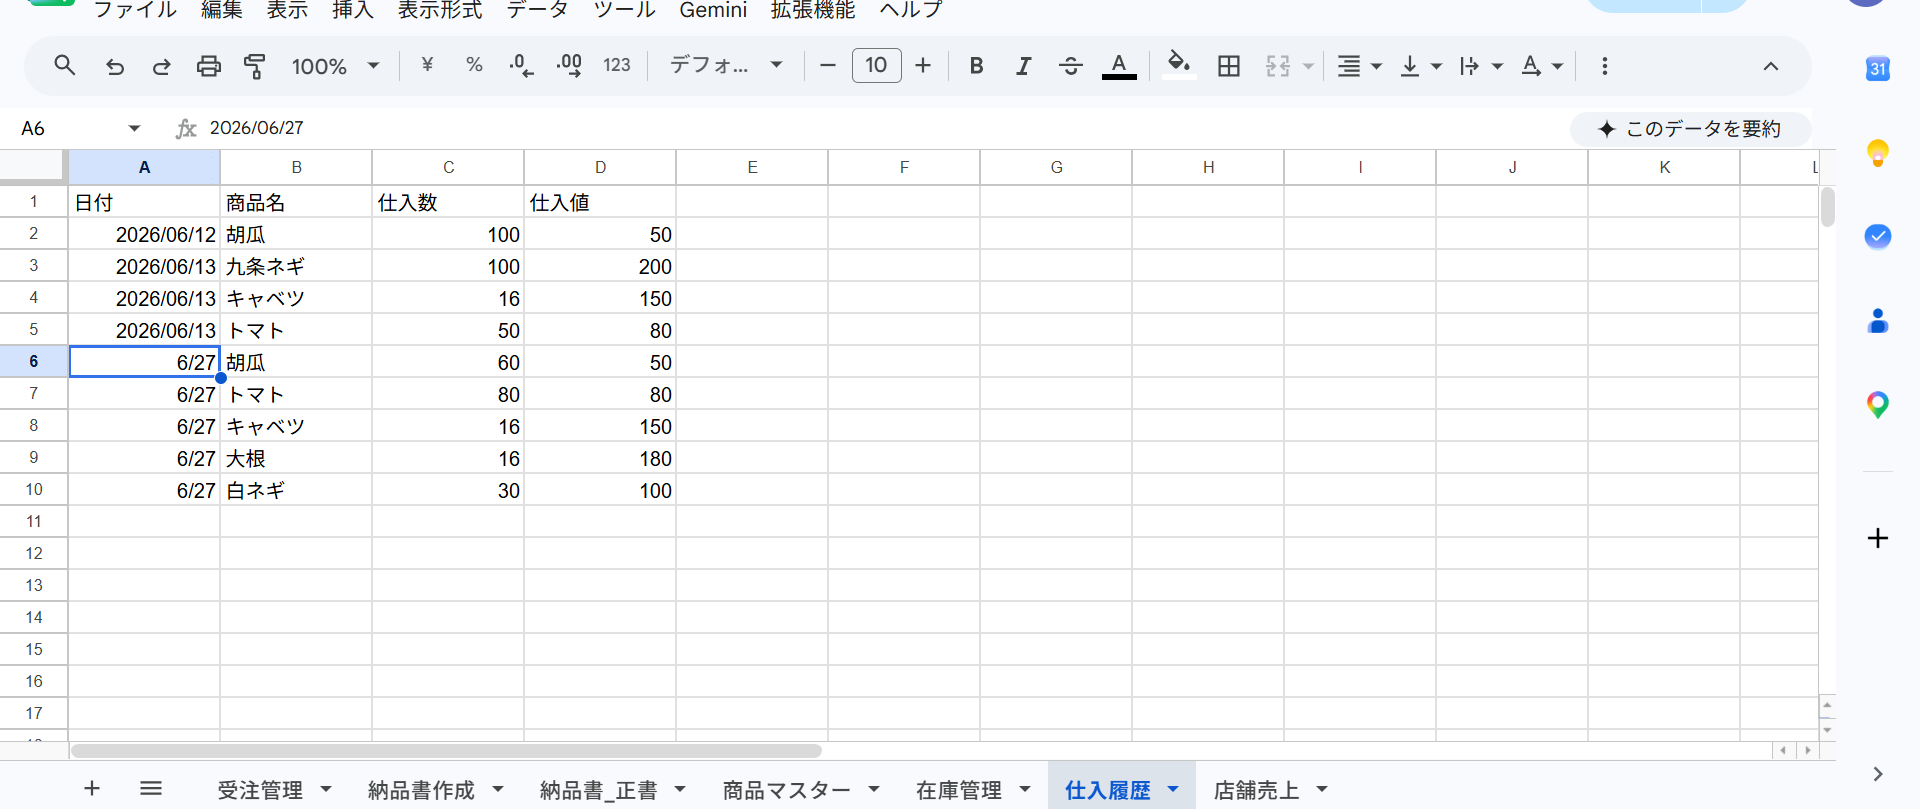The image size is (1920, 809).
Task: Open Google Calendar side panel icon
Action: [x=1878, y=68]
